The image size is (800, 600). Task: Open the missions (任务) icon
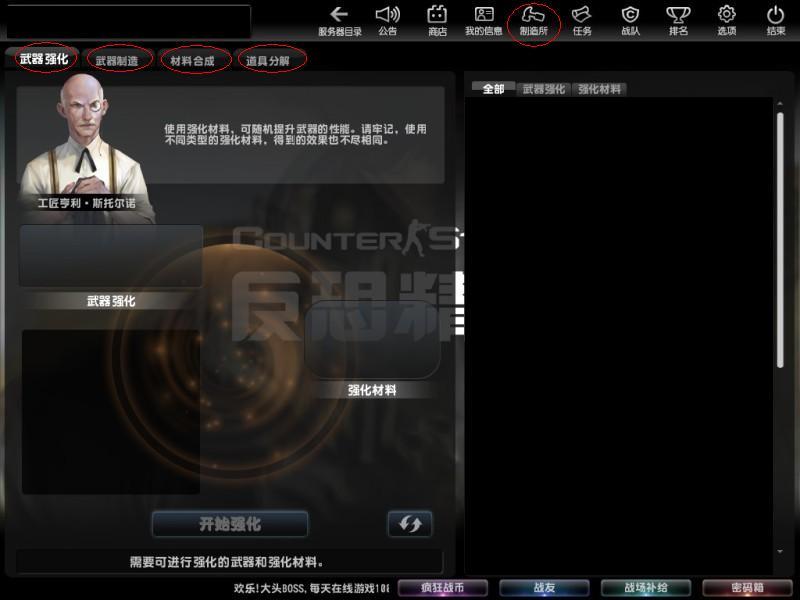[582, 21]
